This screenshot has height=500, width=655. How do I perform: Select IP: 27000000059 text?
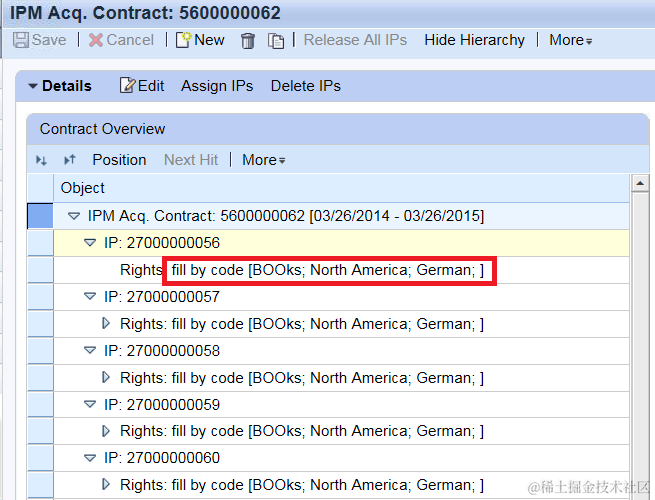[162, 404]
